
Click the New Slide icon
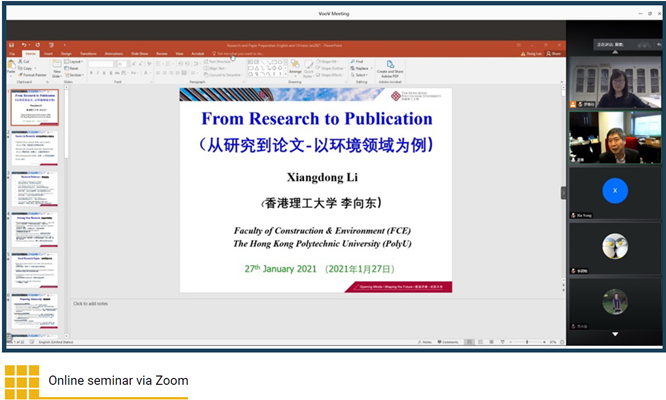coord(57,66)
